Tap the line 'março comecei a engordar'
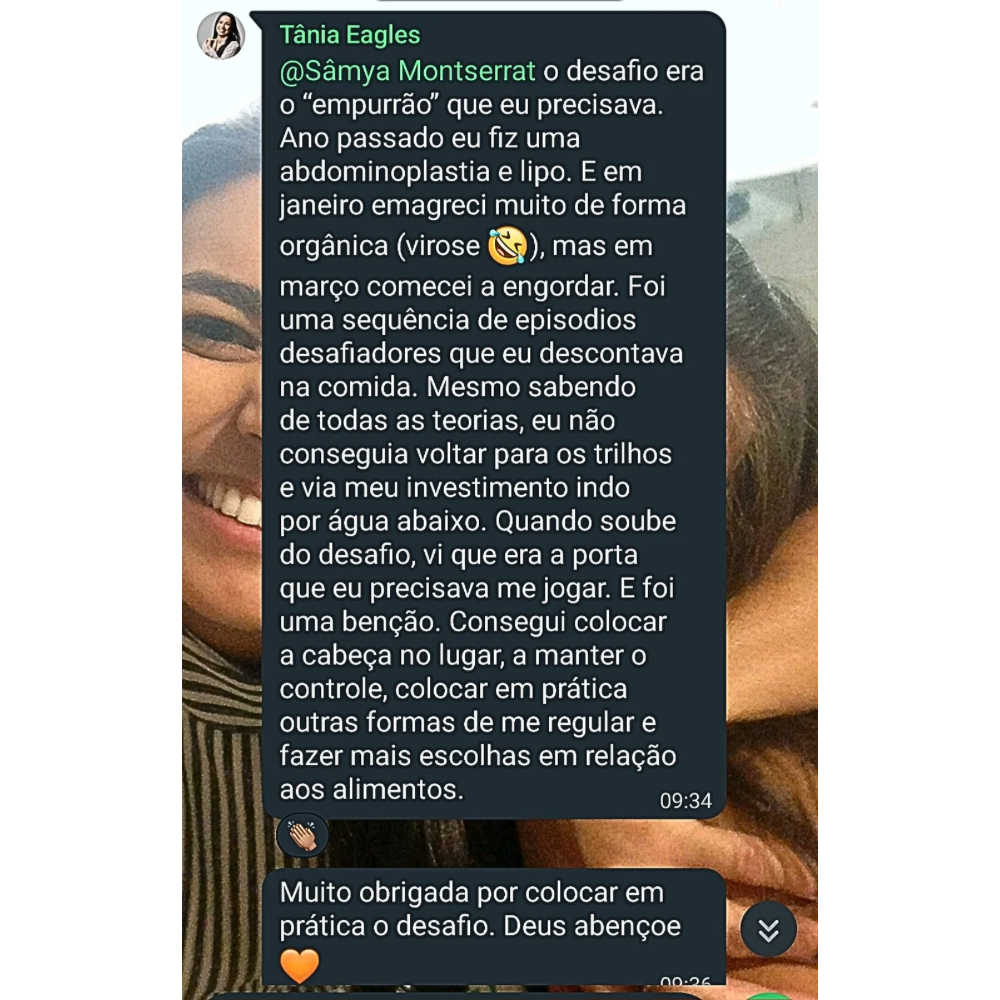The width and height of the screenshot is (1000, 1000). tap(449, 287)
